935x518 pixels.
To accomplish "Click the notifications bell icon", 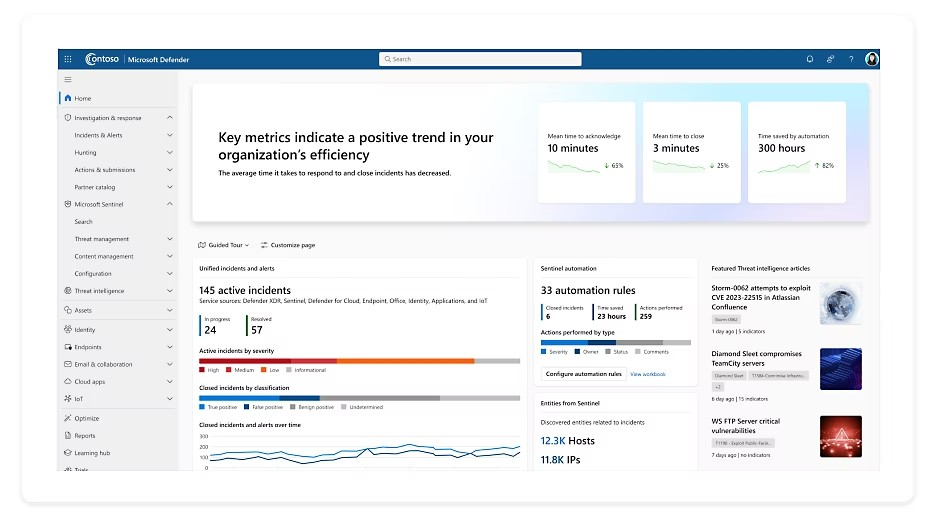I will point(810,59).
